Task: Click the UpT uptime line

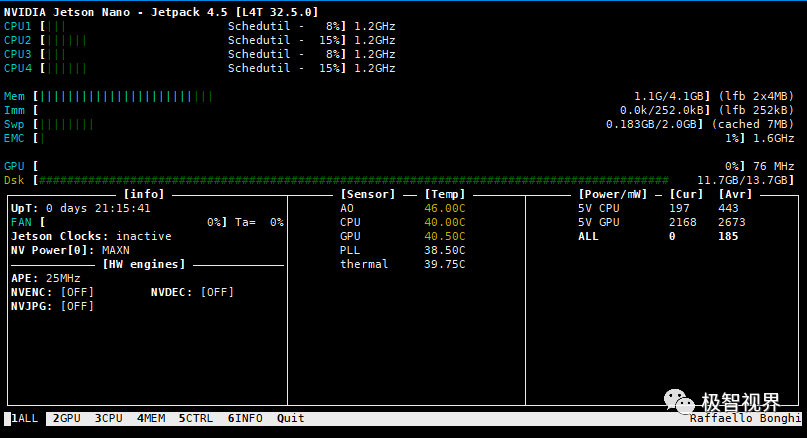Action: (x=81, y=208)
